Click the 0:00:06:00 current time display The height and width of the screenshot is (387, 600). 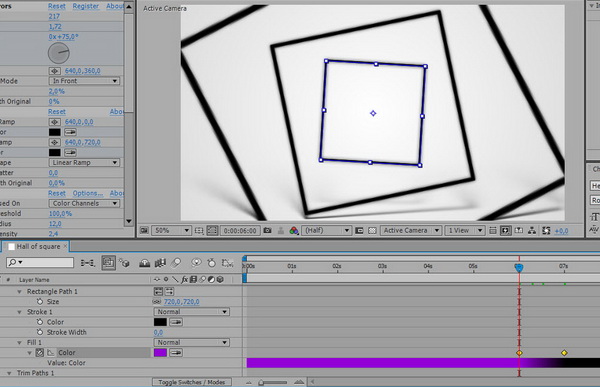(240, 230)
